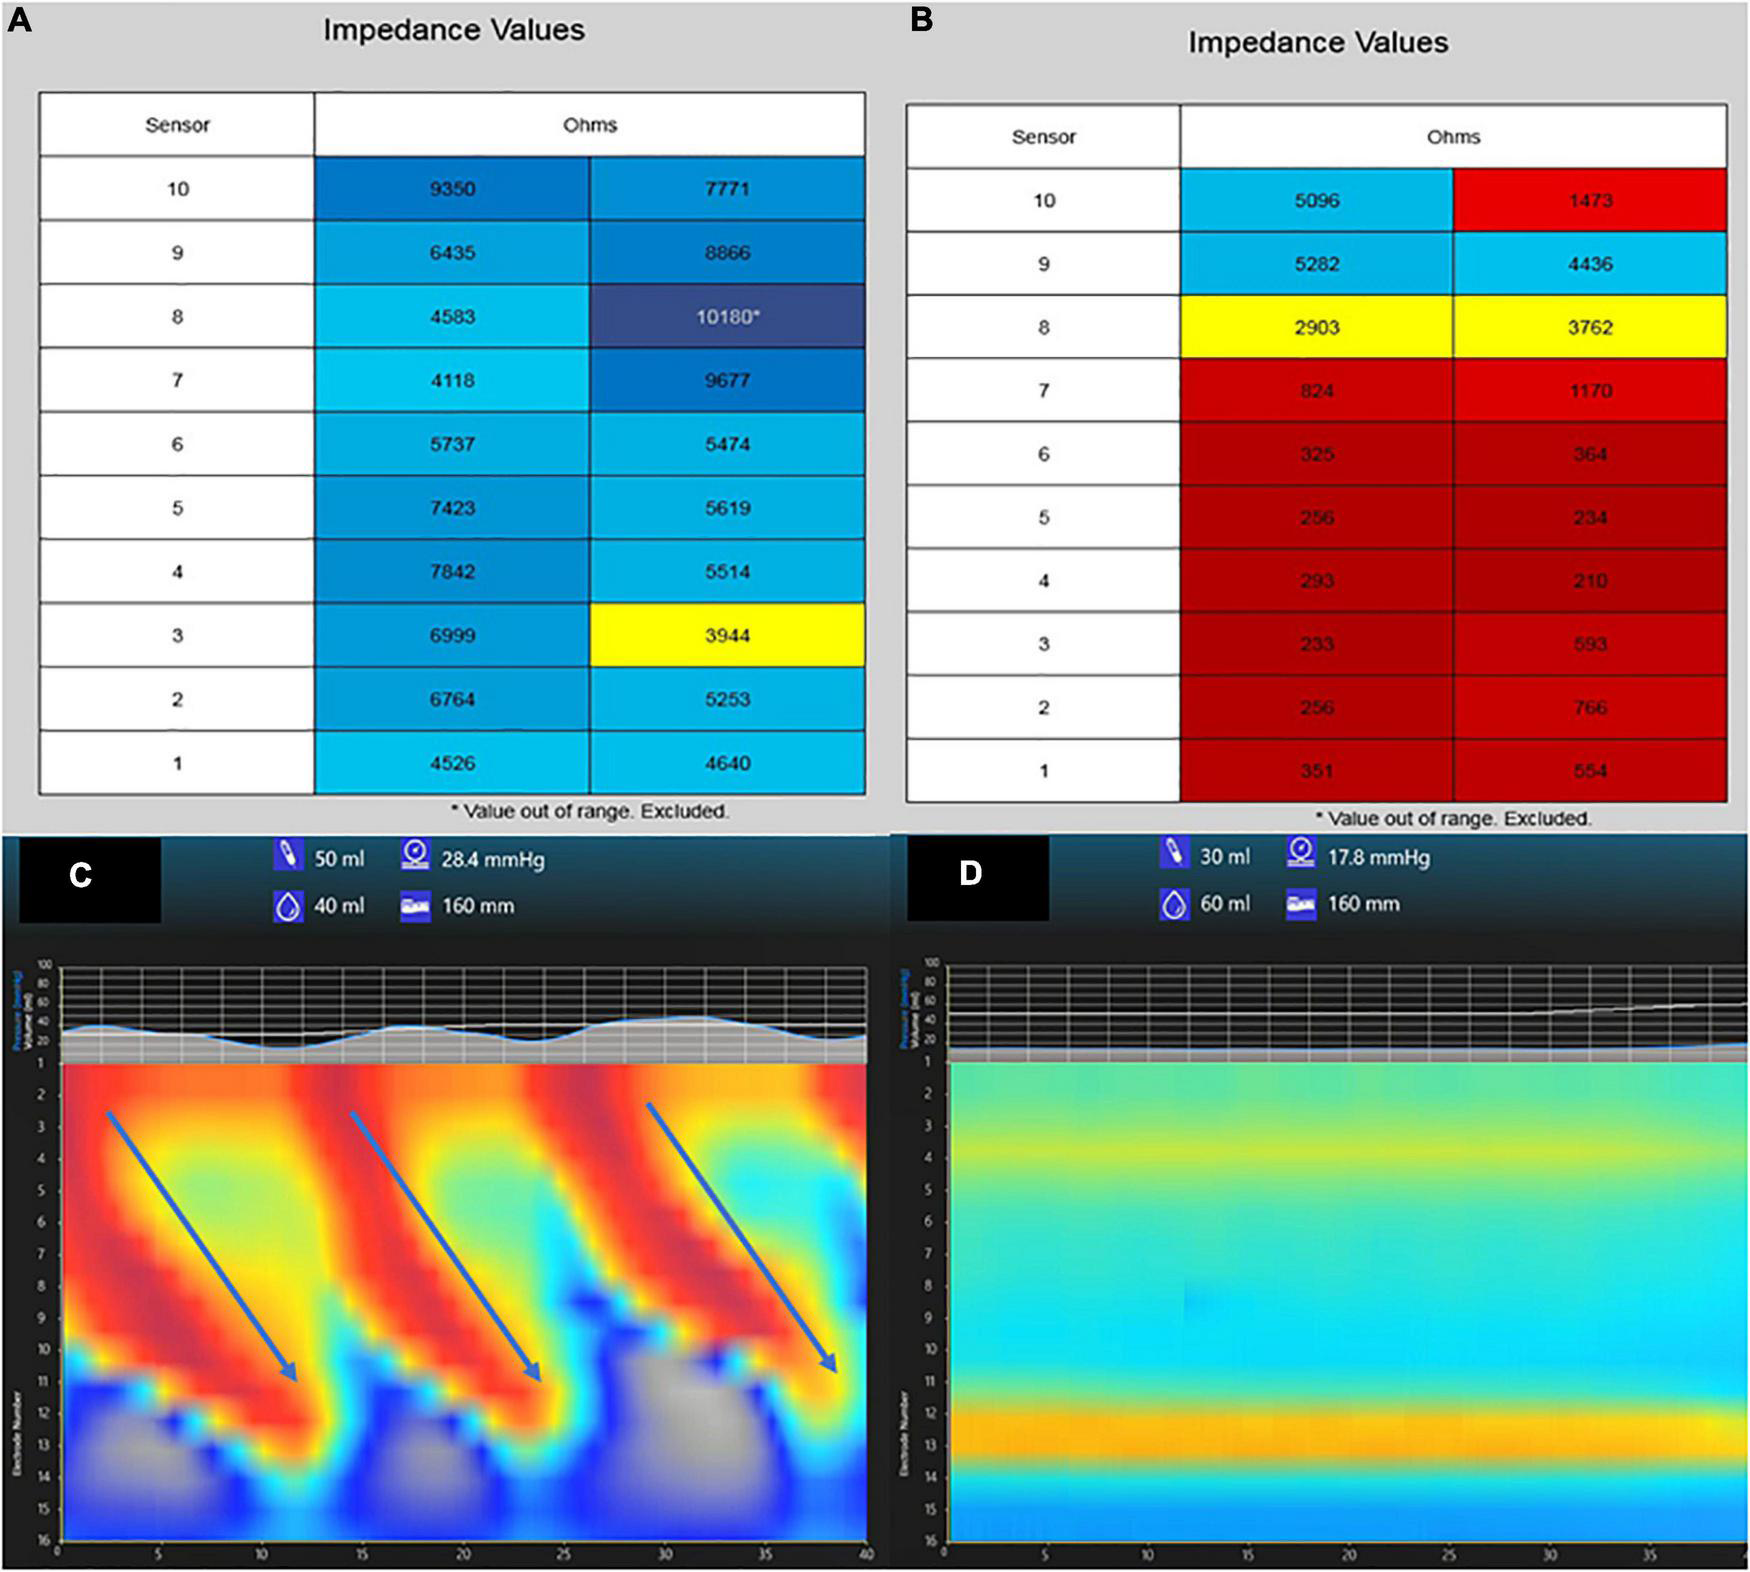Image resolution: width=1750 pixels, height=1572 pixels.
Task: Click the red 1473 cell for sensor 10
Action: [1589, 201]
